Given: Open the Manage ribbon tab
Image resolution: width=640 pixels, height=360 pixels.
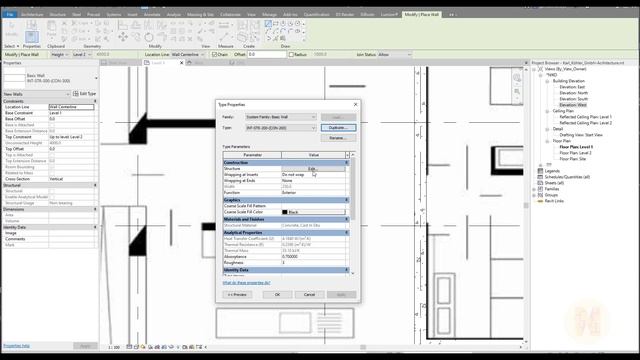Looking at the screenshot, I should [x=269, y=14].
